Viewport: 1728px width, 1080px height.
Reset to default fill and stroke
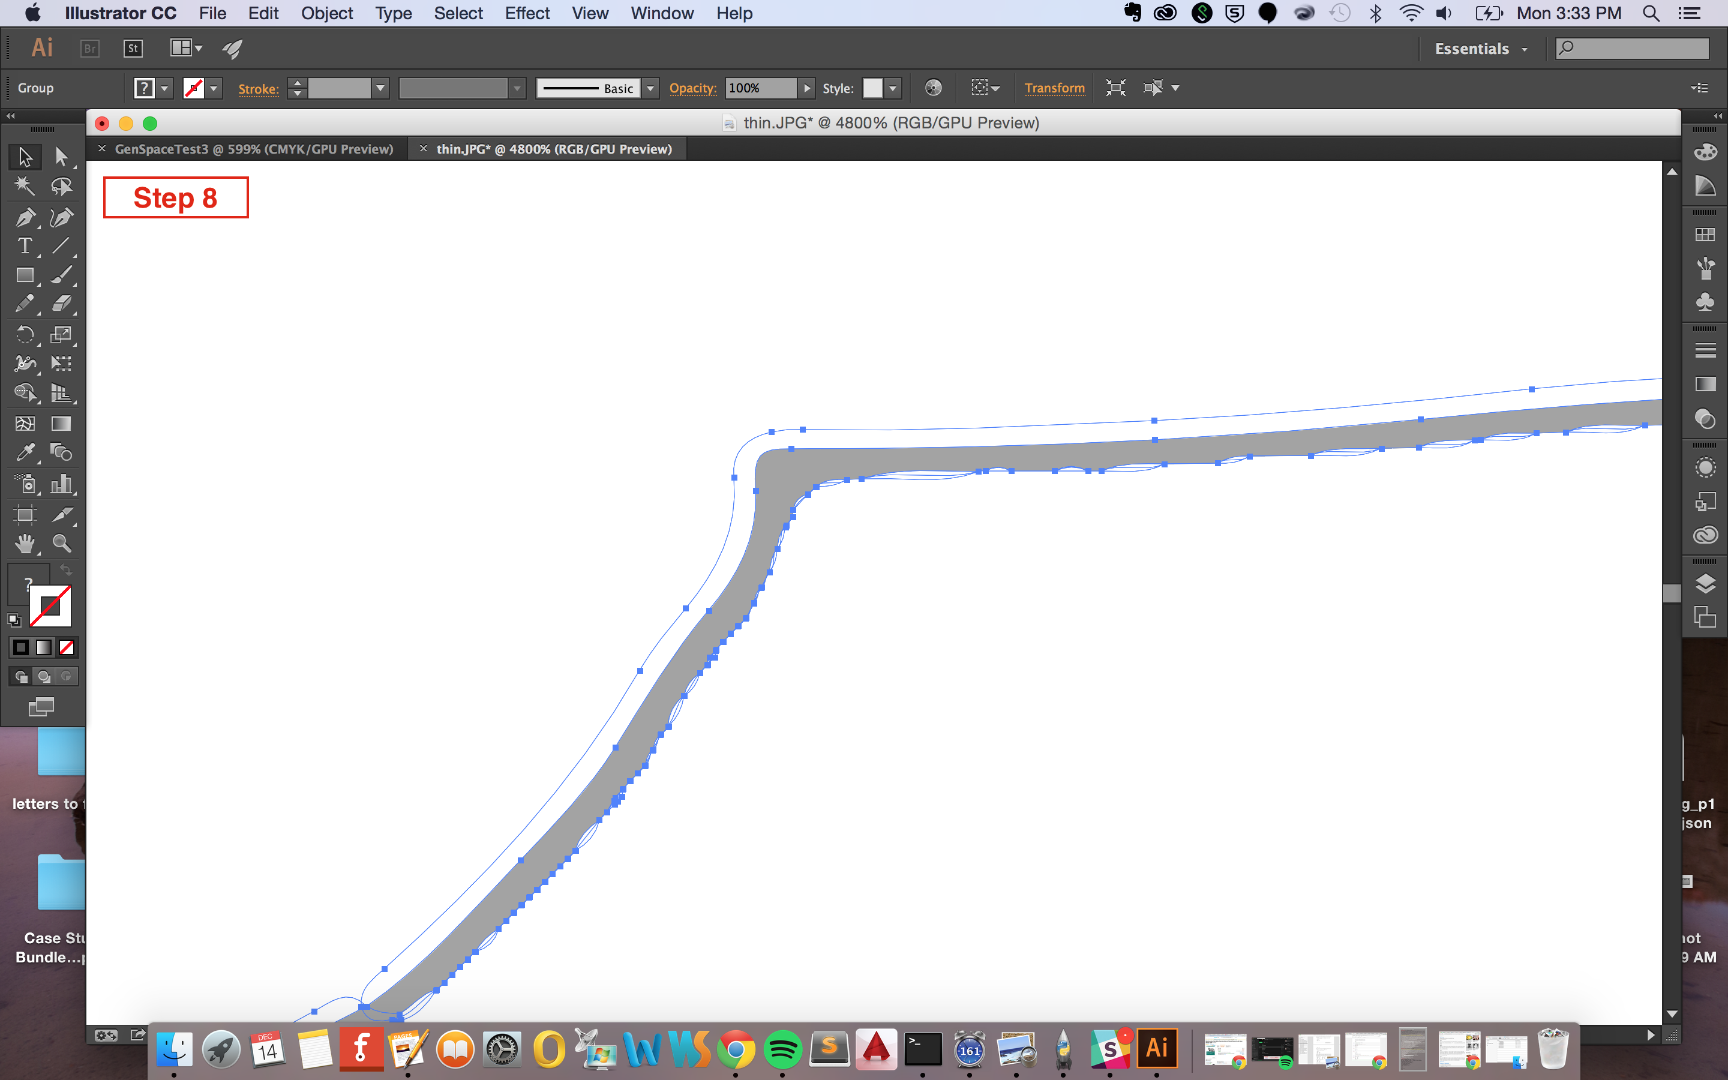(x=14, y=621)
